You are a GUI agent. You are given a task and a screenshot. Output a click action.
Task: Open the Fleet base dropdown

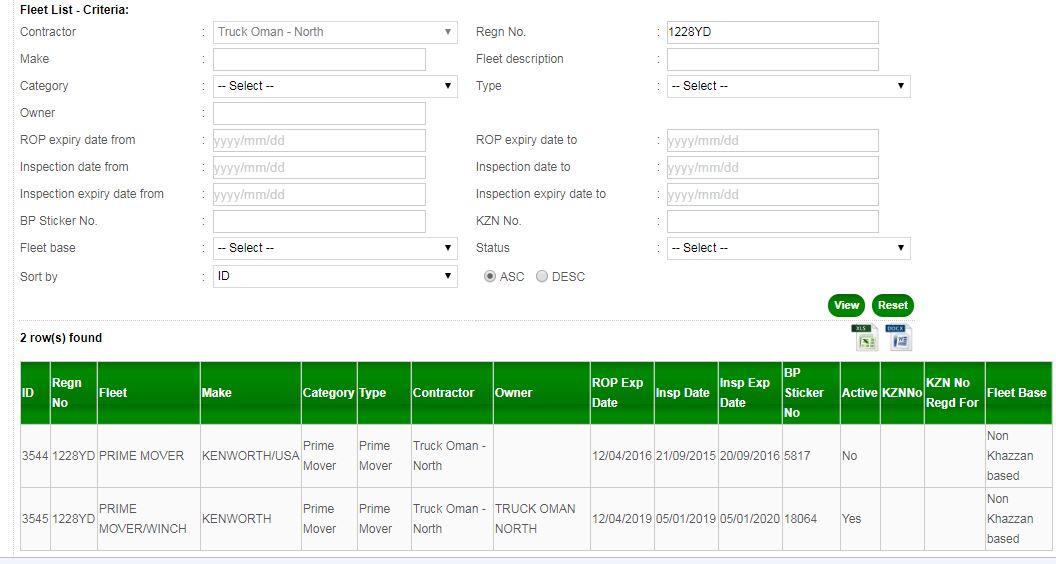tap(335, 248)
